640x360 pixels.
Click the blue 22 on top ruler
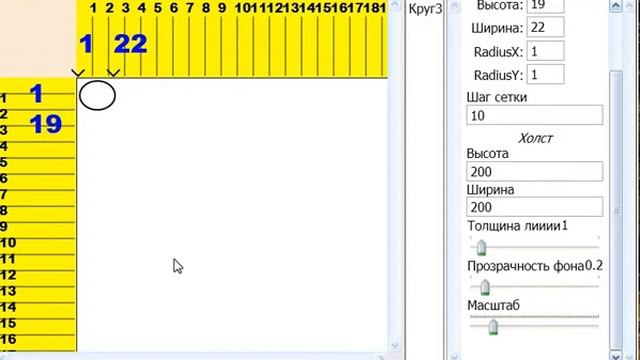point(131,44)
